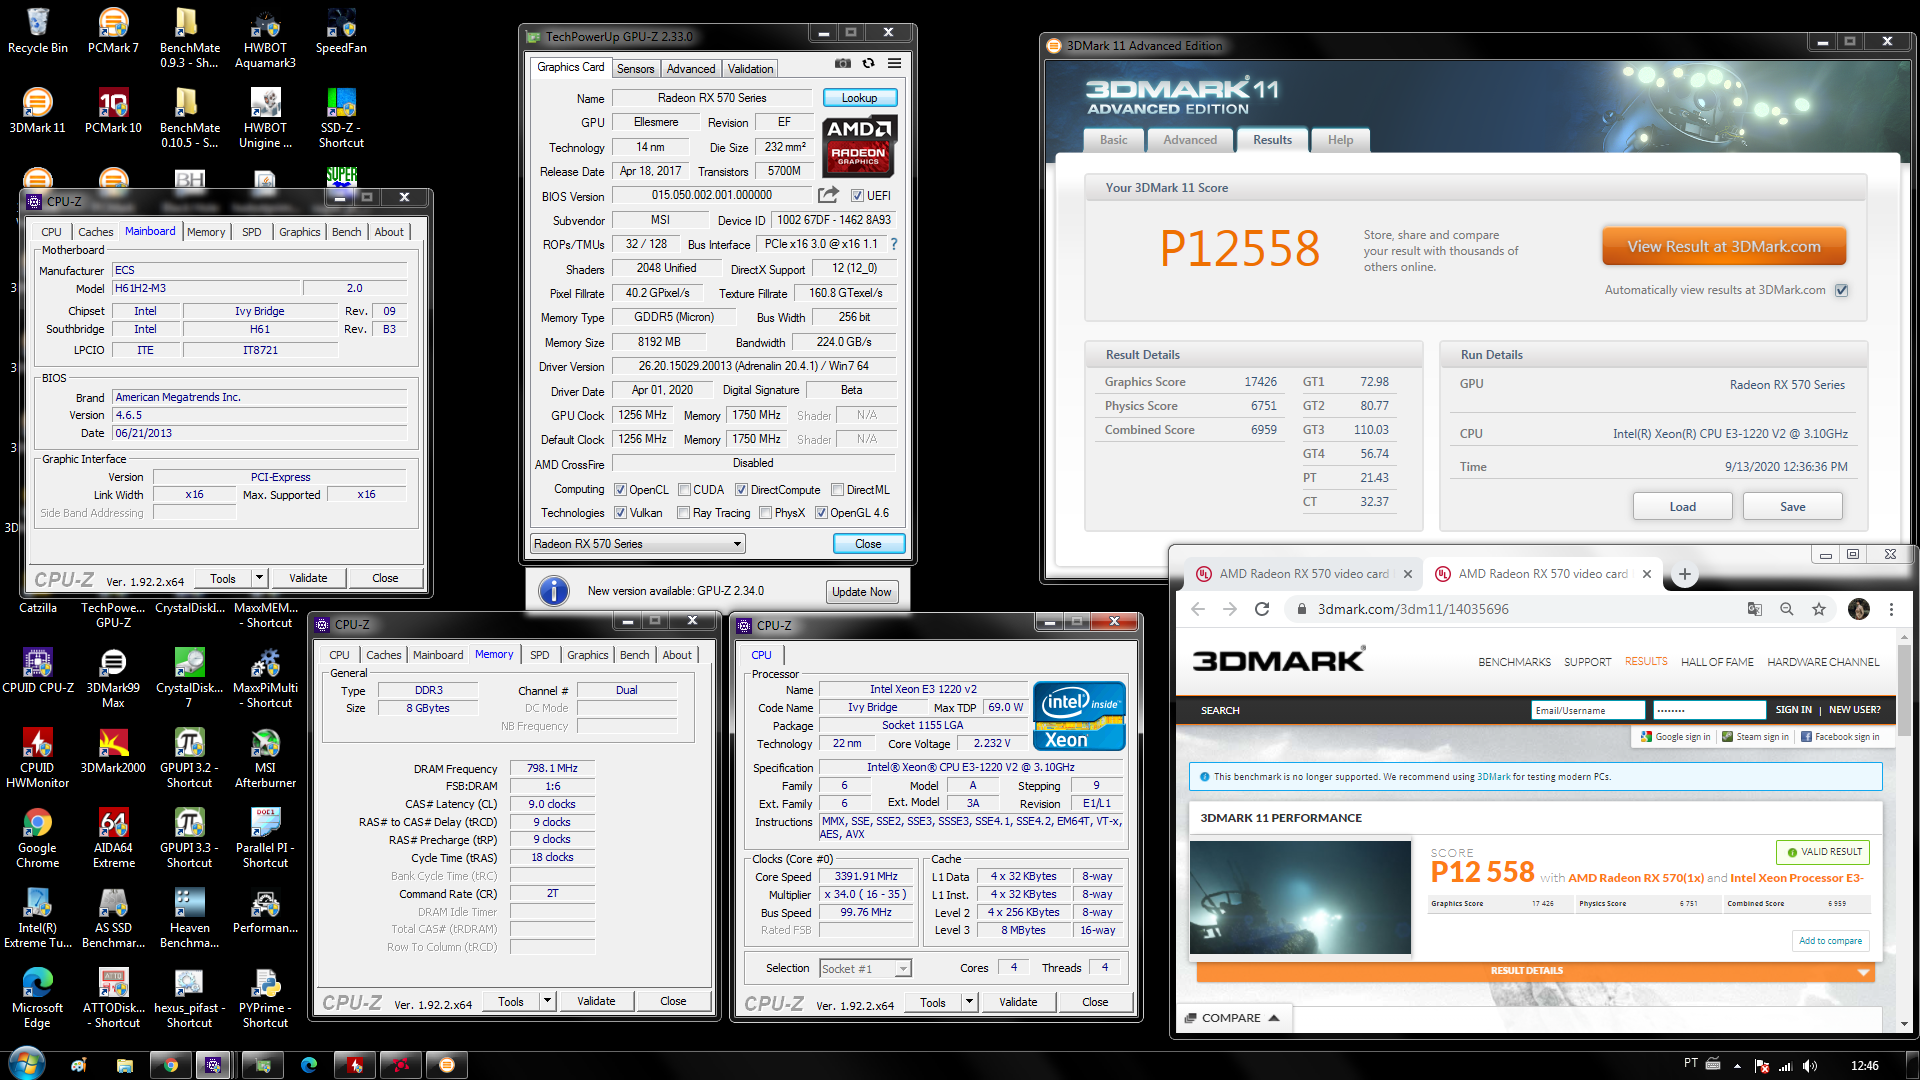Click Chrome back arrow
The width and height of the screenshot is (1920, 1080).
[1198, 609]
